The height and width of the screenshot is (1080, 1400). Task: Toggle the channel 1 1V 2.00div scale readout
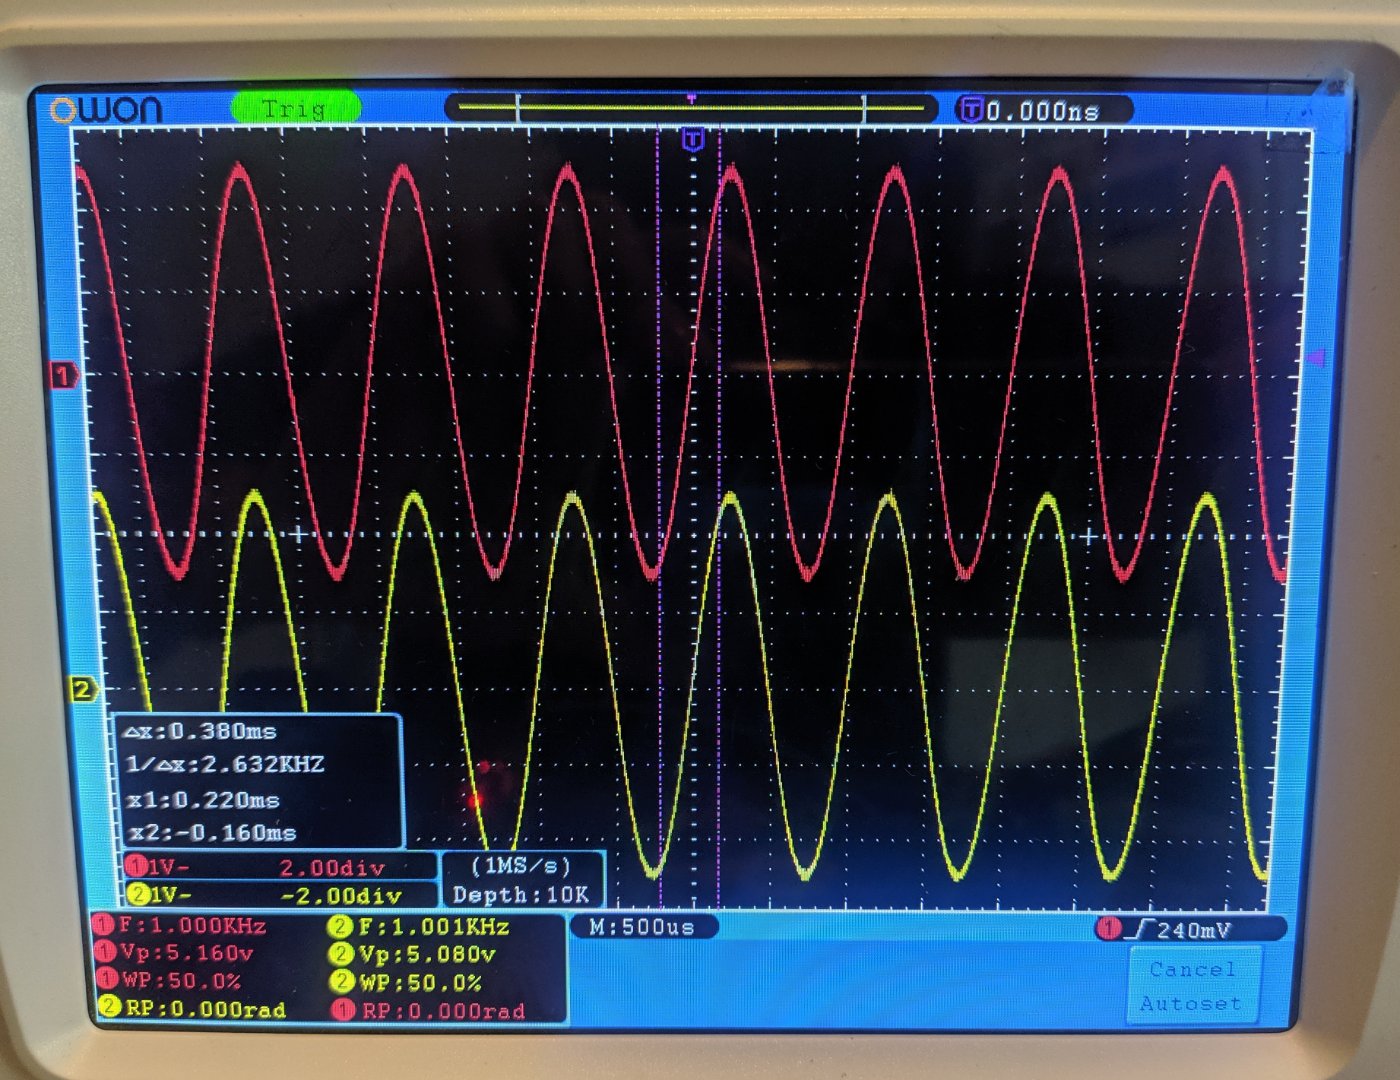pos(280,866)
